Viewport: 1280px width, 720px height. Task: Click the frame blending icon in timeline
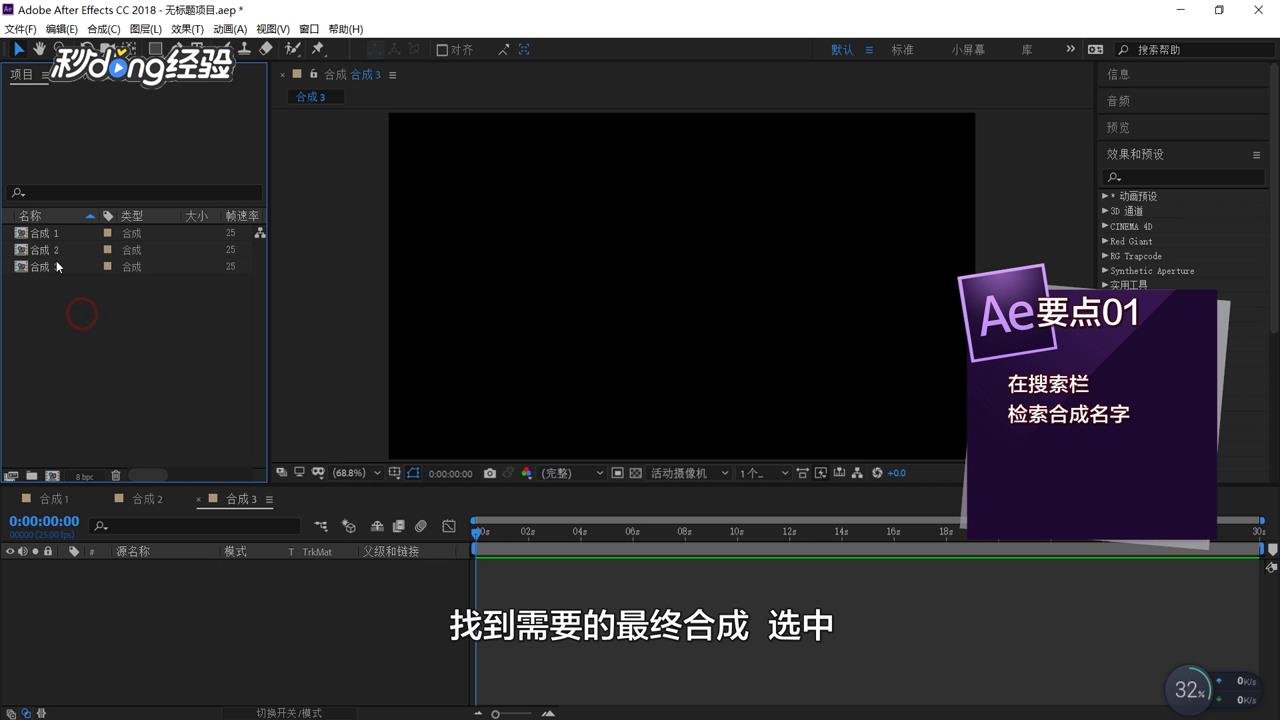pos(399,526)
